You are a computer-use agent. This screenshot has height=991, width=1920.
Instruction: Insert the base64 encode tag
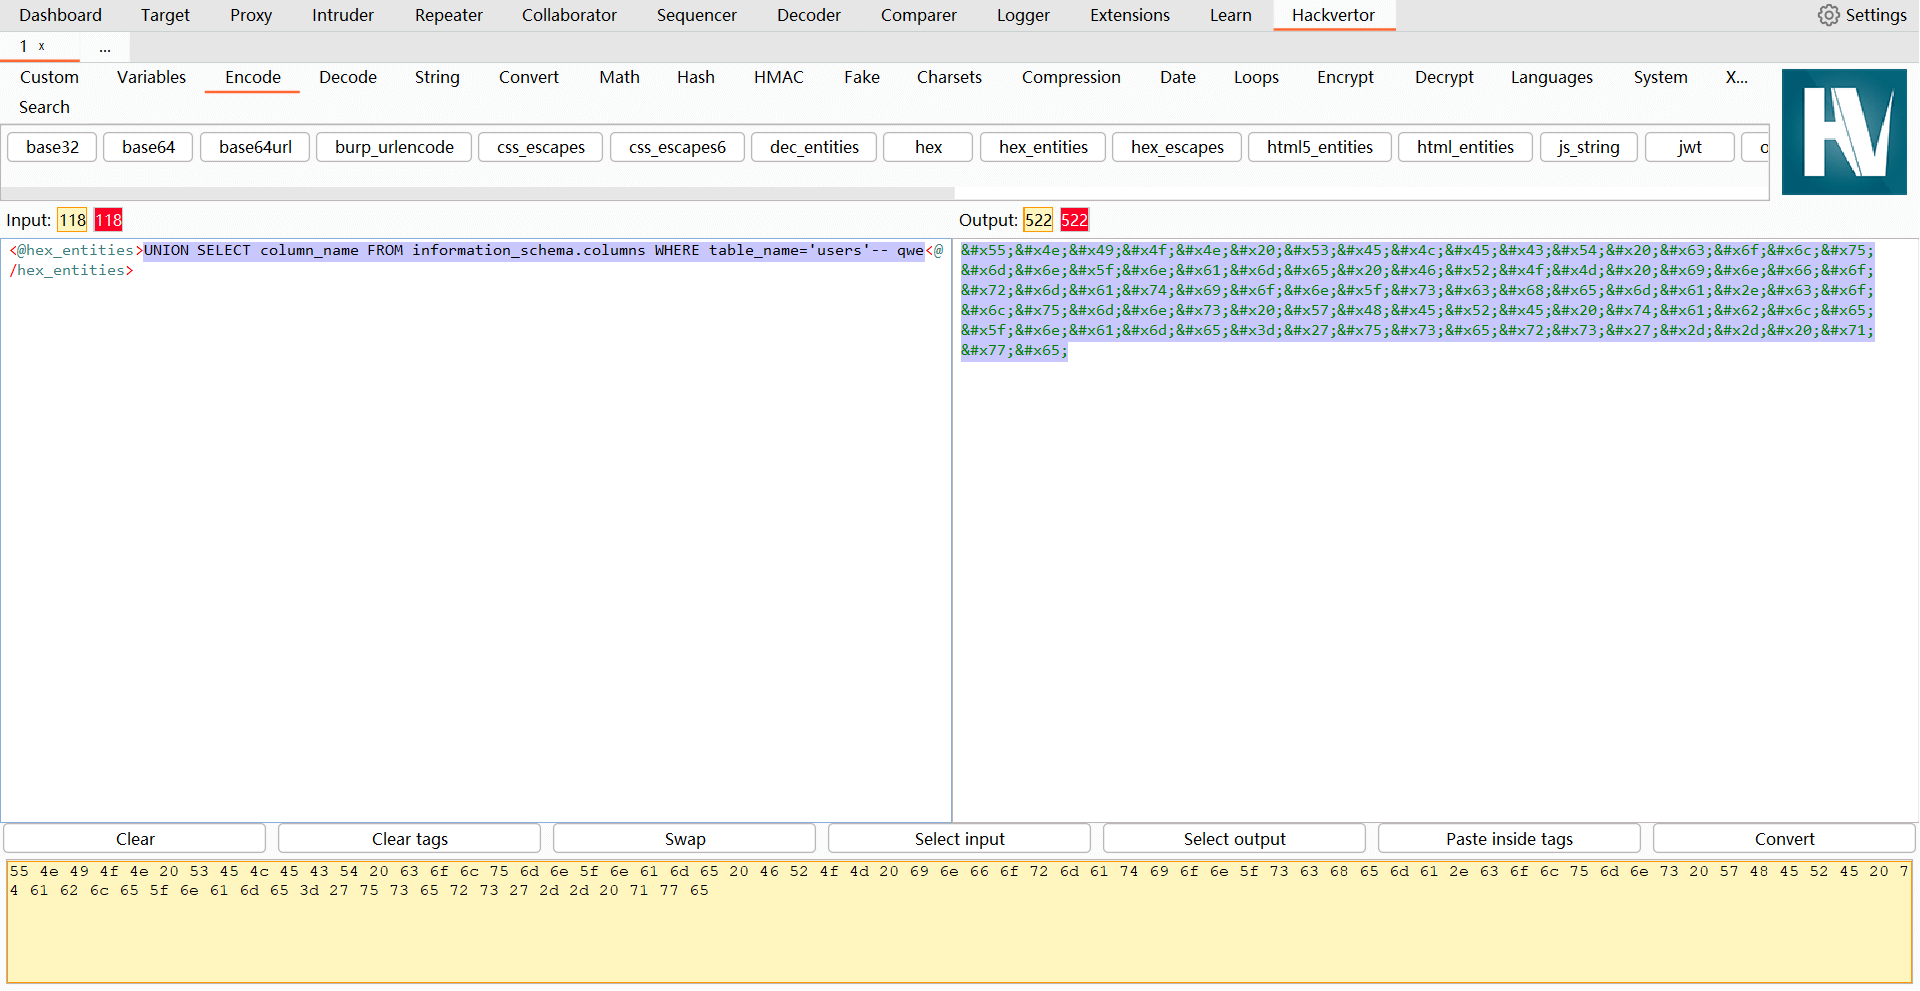point(148,147)
